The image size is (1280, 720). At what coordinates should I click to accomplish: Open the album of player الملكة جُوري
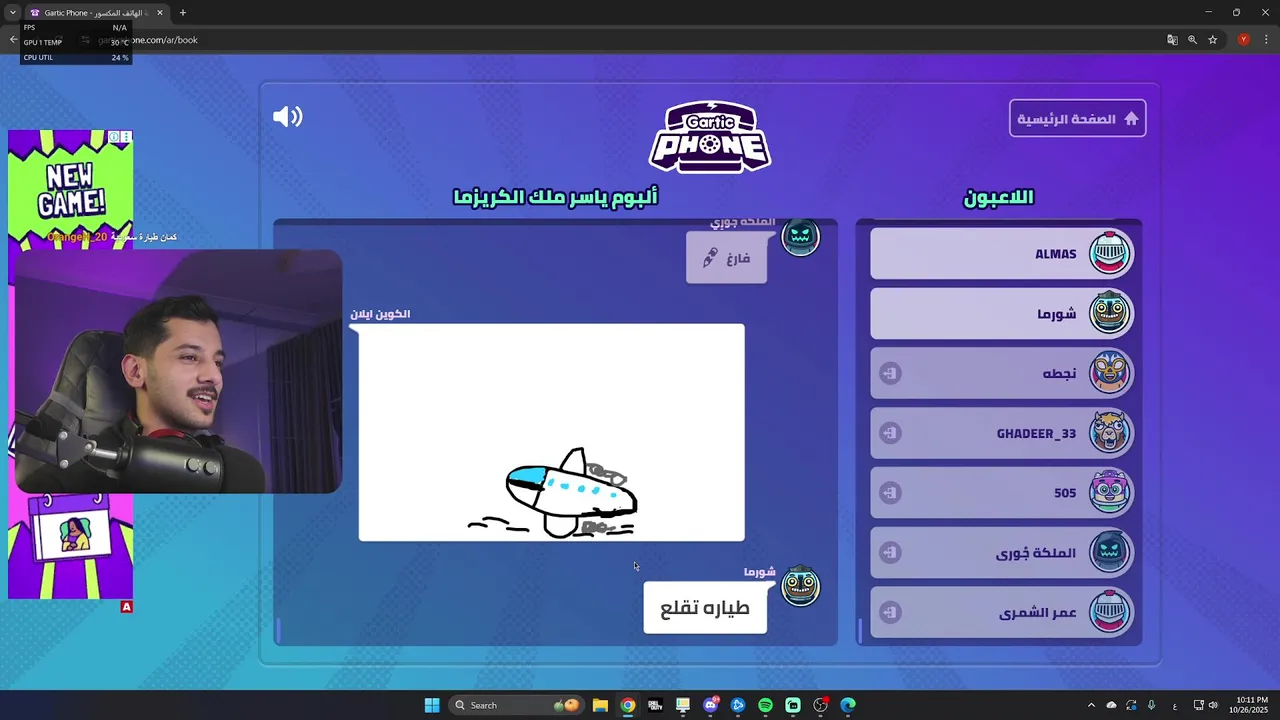(x=1002, y=553)
